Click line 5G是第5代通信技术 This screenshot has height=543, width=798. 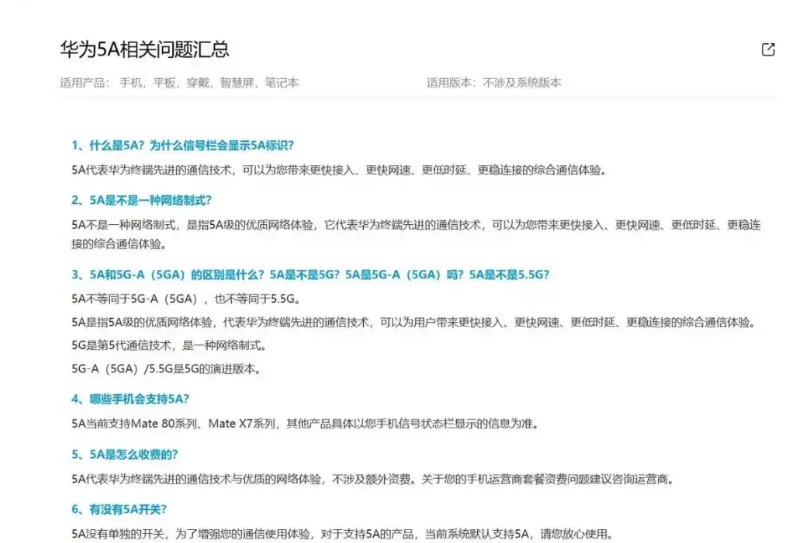coord(169,346)
